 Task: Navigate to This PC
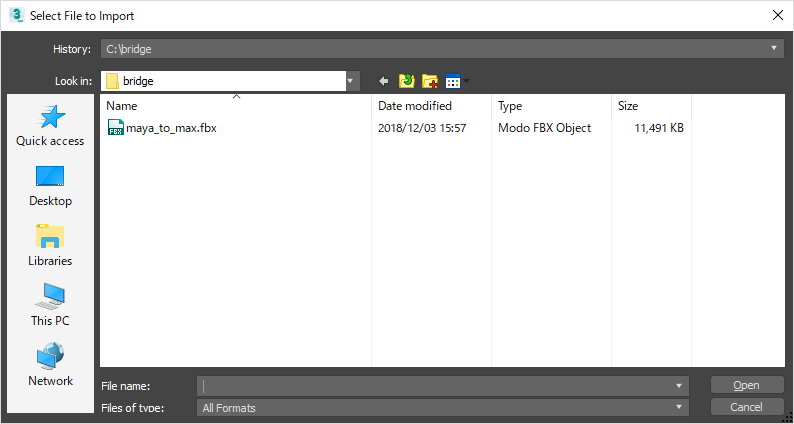(x=50, y=306)
